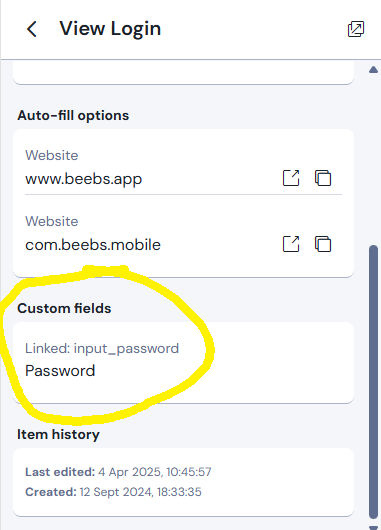The height and width of the screenshot is (530, 381).
Task: Launch the www.beebs.app website
Action: (291, 178)
